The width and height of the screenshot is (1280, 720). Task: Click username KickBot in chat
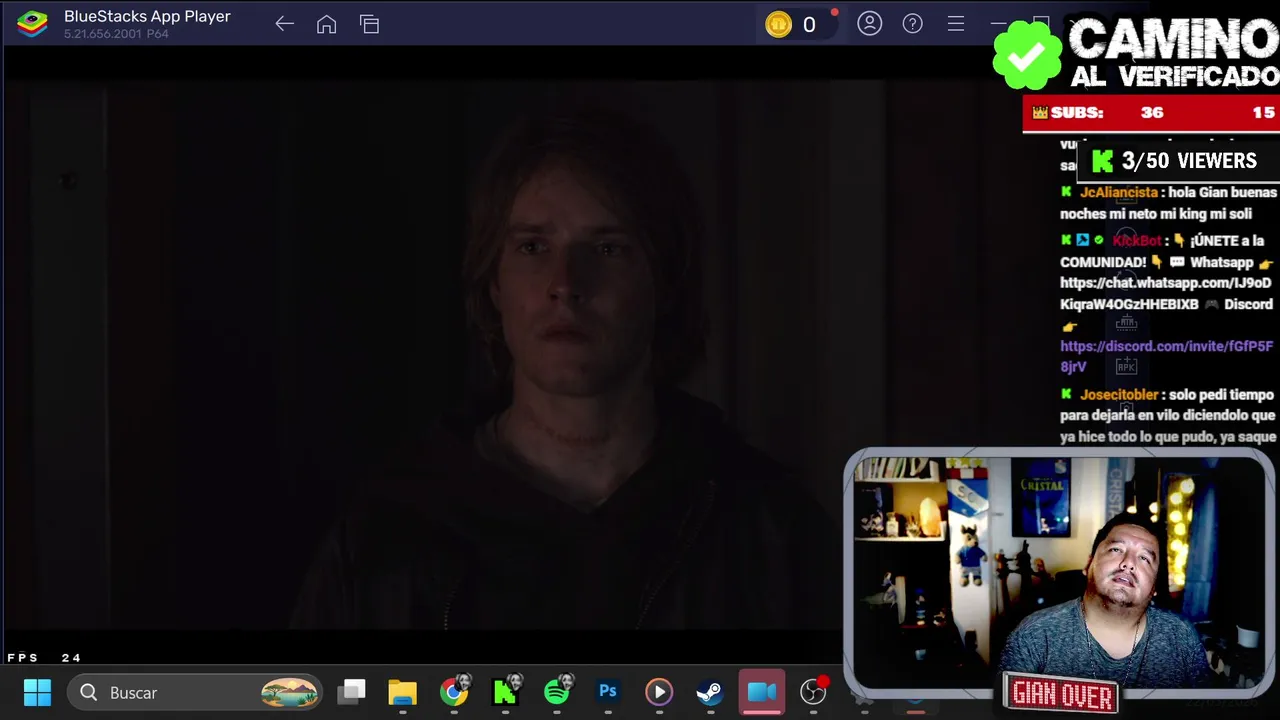tap(1136, 240)
